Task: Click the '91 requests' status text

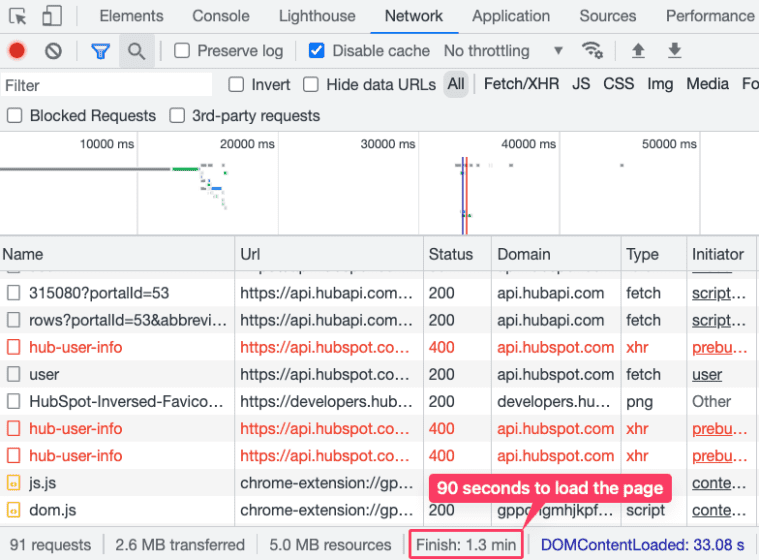Action: (x=50, y=545)
